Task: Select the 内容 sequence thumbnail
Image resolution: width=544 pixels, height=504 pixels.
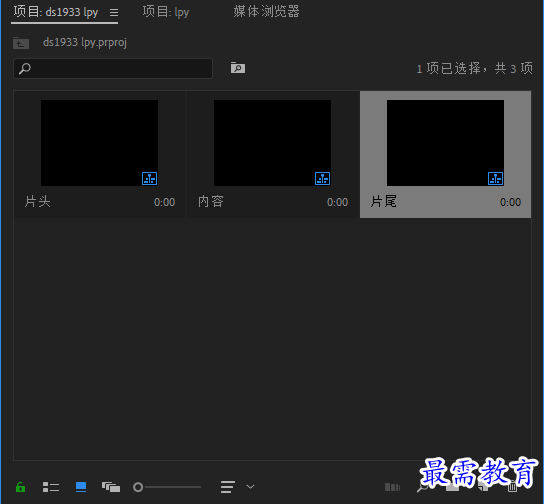Action: [272, 143]
